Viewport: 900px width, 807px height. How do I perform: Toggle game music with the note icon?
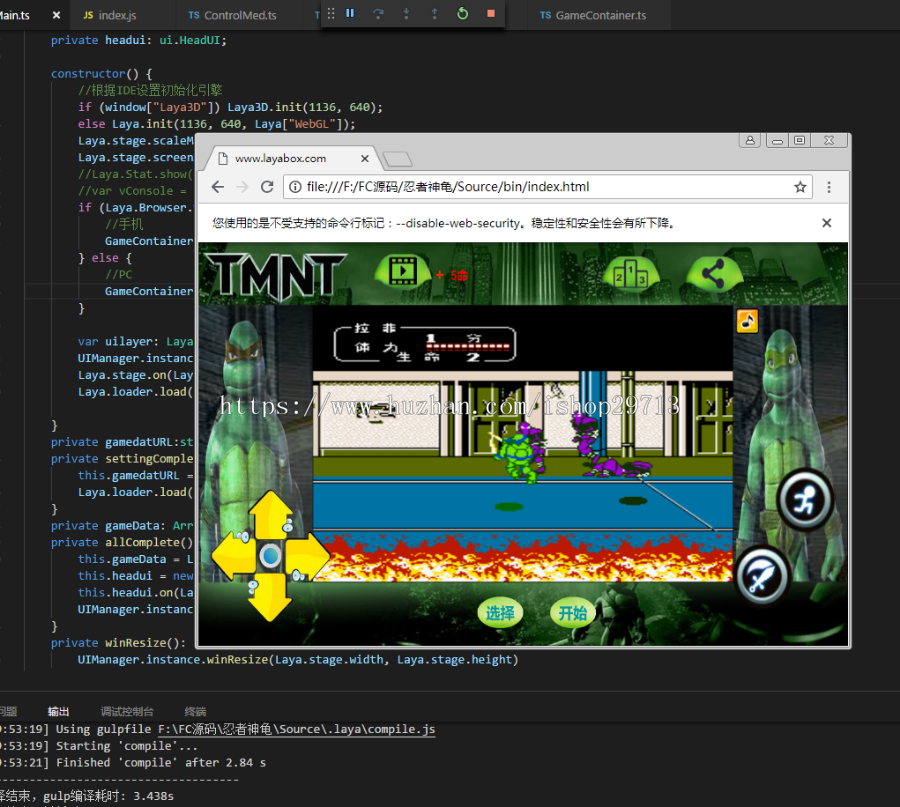(747, 321)
